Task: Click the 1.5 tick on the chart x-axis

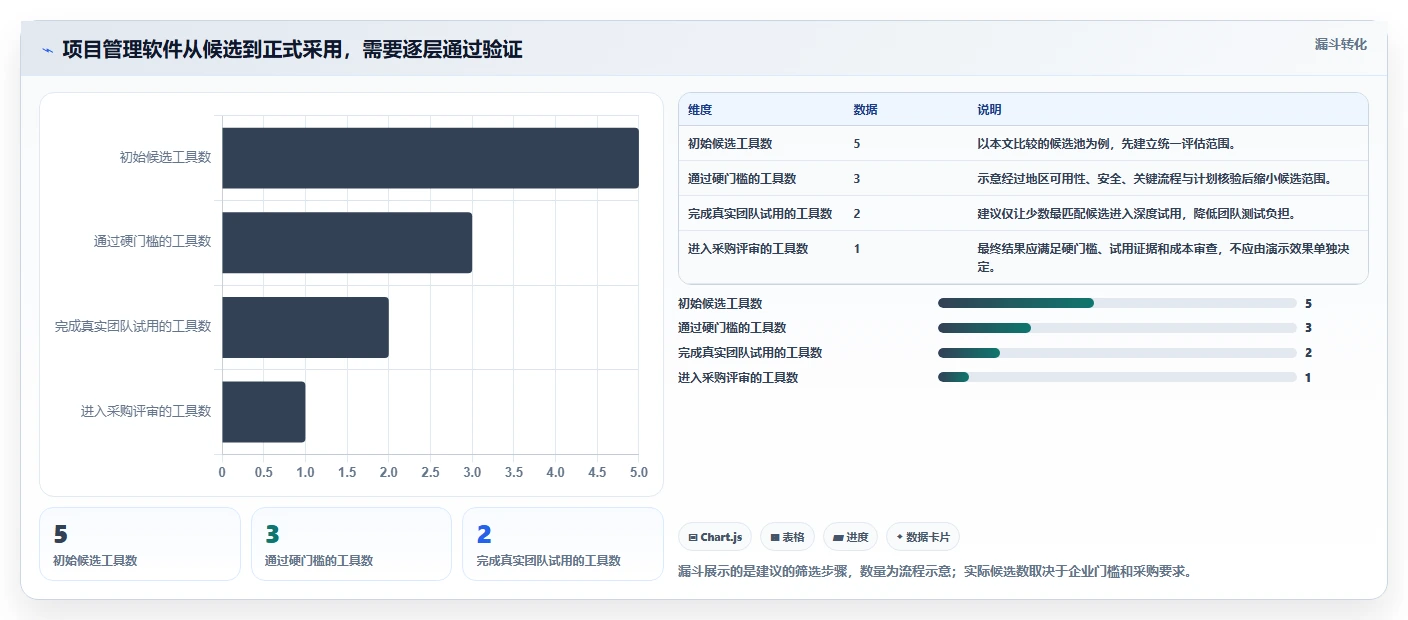Action: tap(347, 472)
